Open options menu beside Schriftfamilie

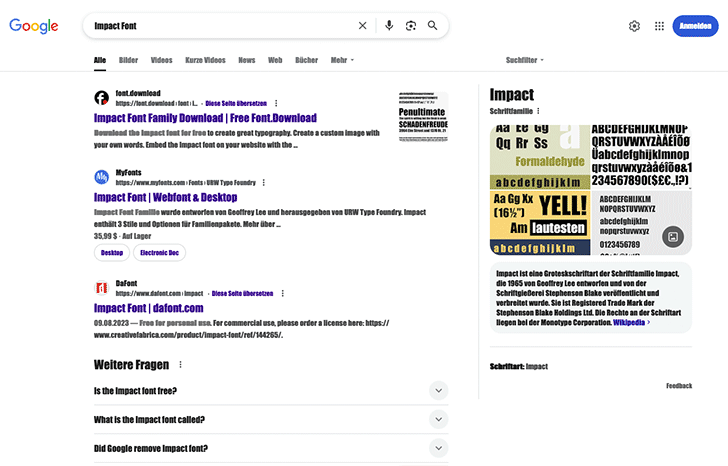click(x=539, y=111)
